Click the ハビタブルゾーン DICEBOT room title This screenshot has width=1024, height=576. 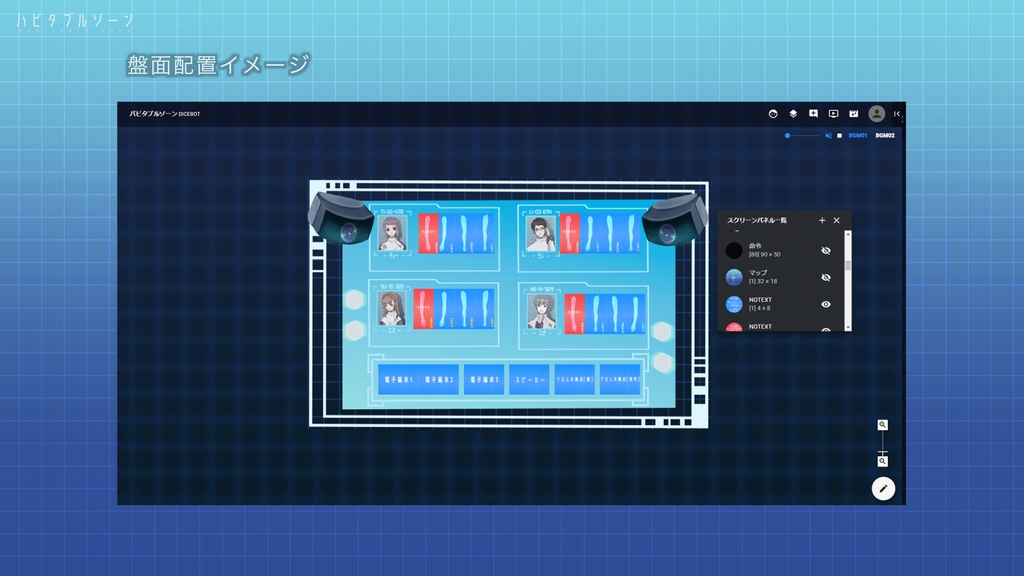pos(165,114)
